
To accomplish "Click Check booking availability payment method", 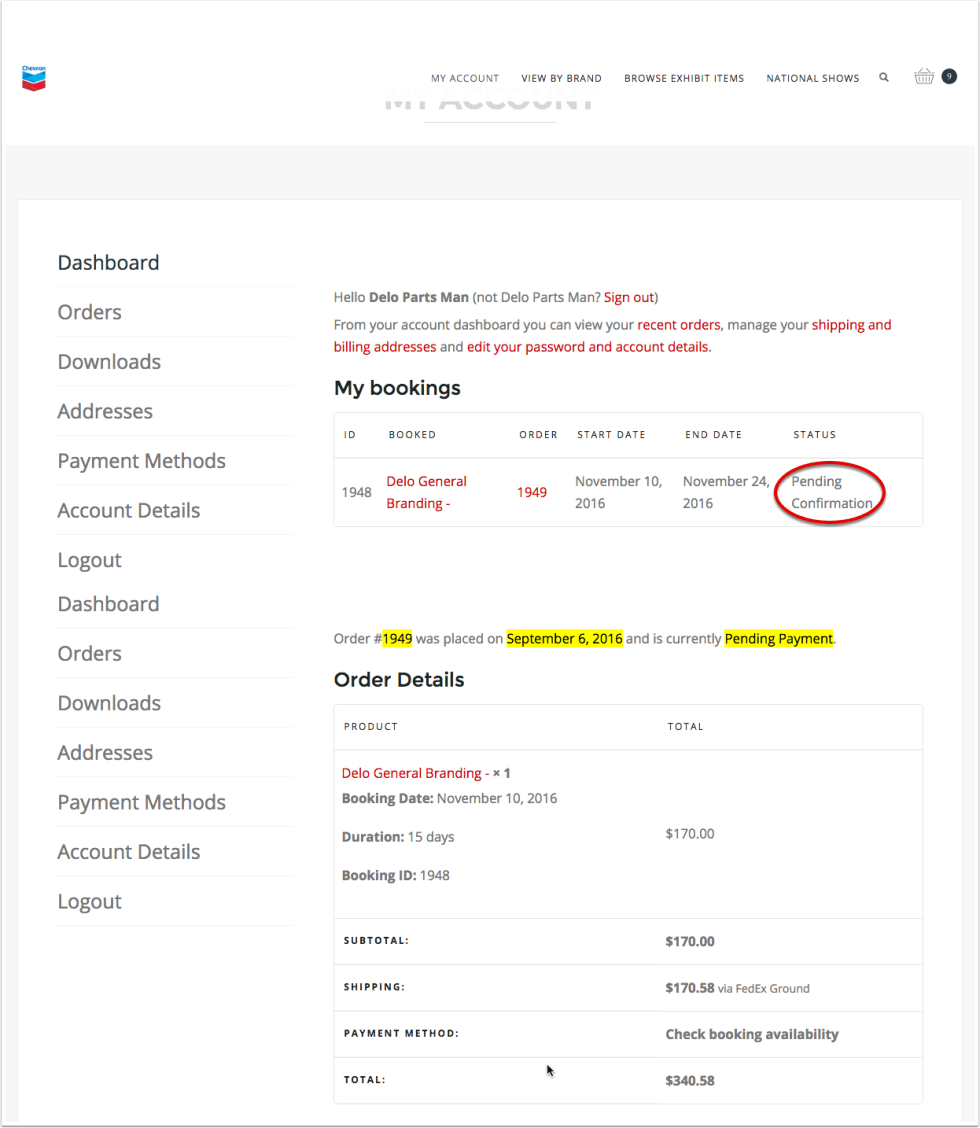I will (752, 1034).
